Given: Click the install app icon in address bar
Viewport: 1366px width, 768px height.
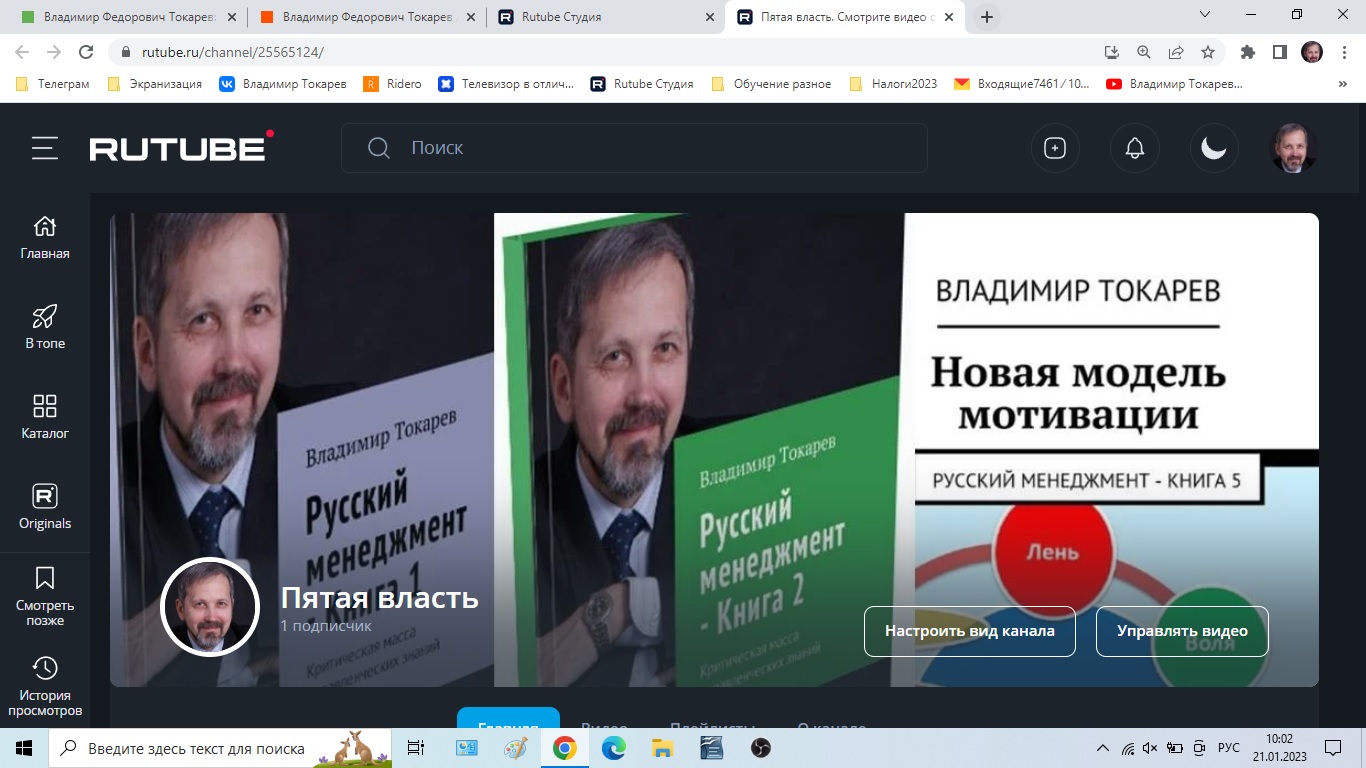Looking at the screenshot, I should [1112, 52].
